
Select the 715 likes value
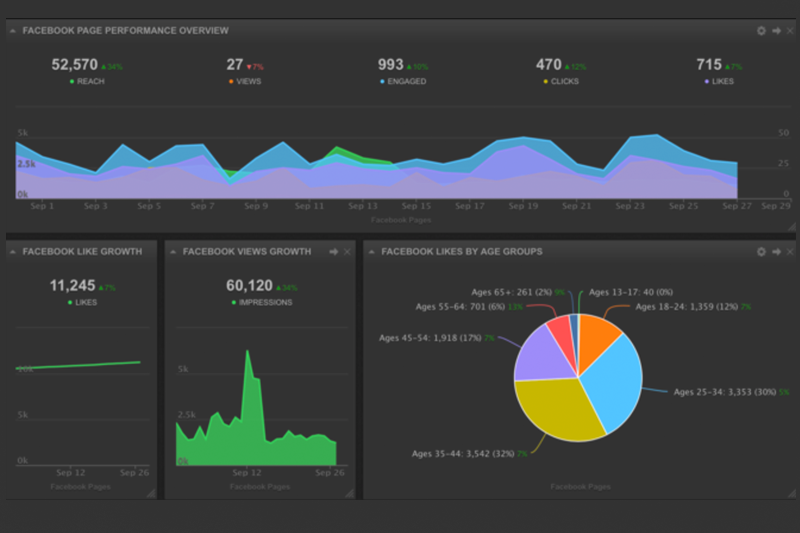(709, 65)
